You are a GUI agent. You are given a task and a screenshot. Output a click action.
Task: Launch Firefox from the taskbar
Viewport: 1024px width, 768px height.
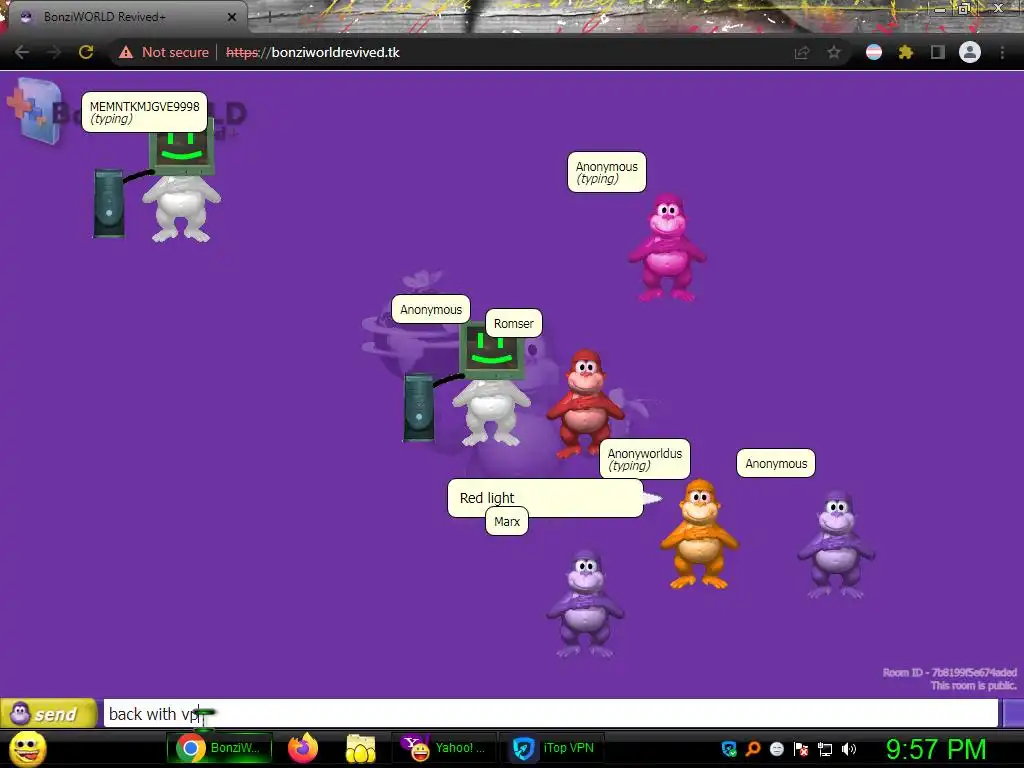302,748
